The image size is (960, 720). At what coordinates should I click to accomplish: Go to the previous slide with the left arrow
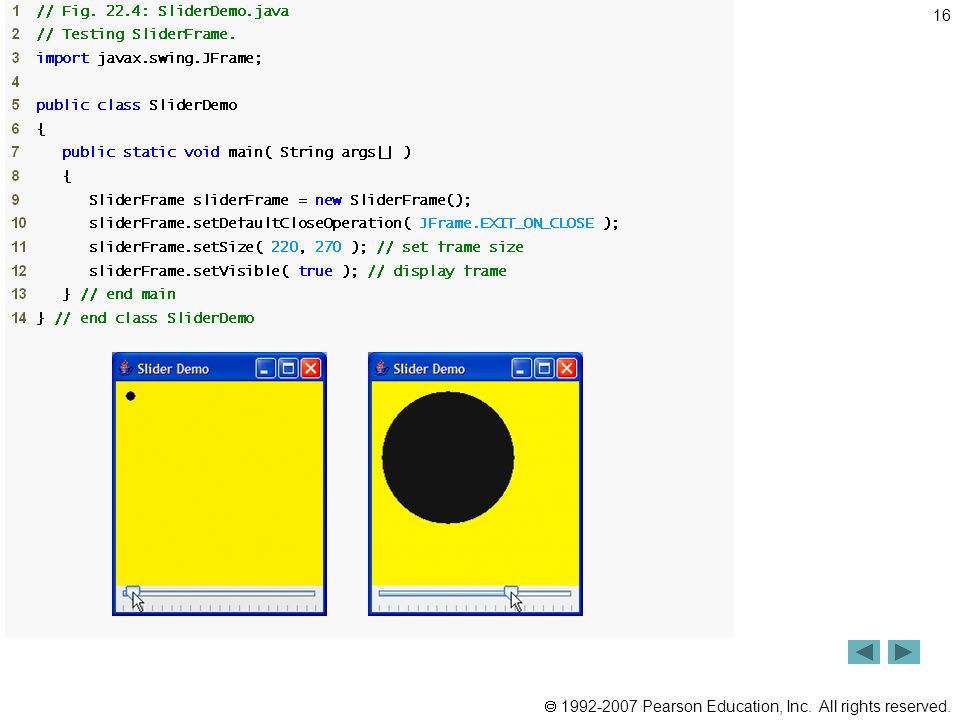tap(863, 652)
